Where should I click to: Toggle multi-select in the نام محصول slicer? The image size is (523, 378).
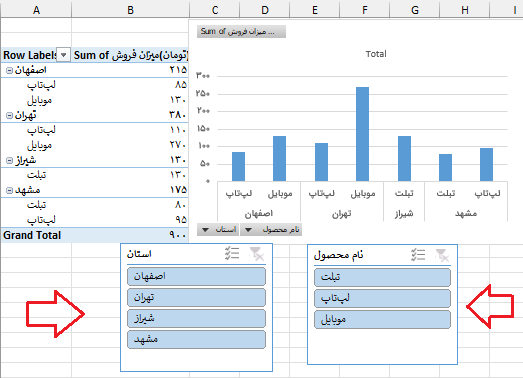pos(418,255)
